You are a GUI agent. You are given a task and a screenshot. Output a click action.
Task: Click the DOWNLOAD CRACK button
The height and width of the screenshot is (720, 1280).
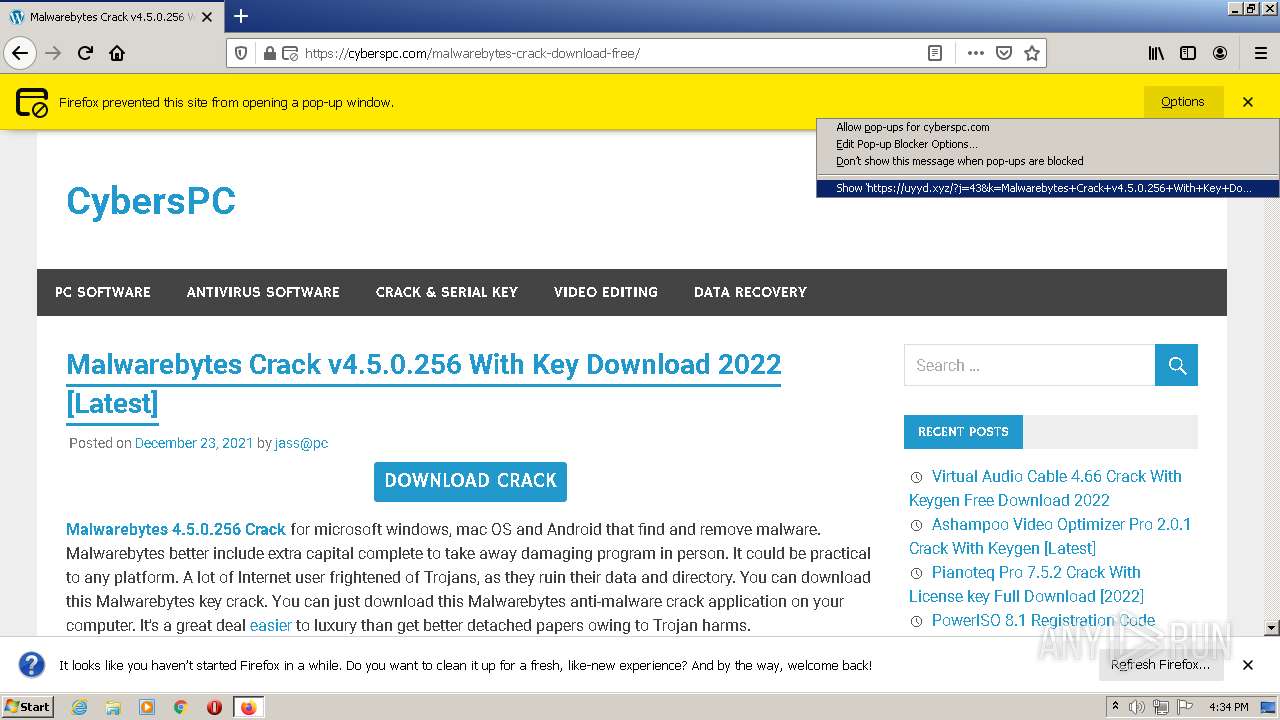(470, 481)
